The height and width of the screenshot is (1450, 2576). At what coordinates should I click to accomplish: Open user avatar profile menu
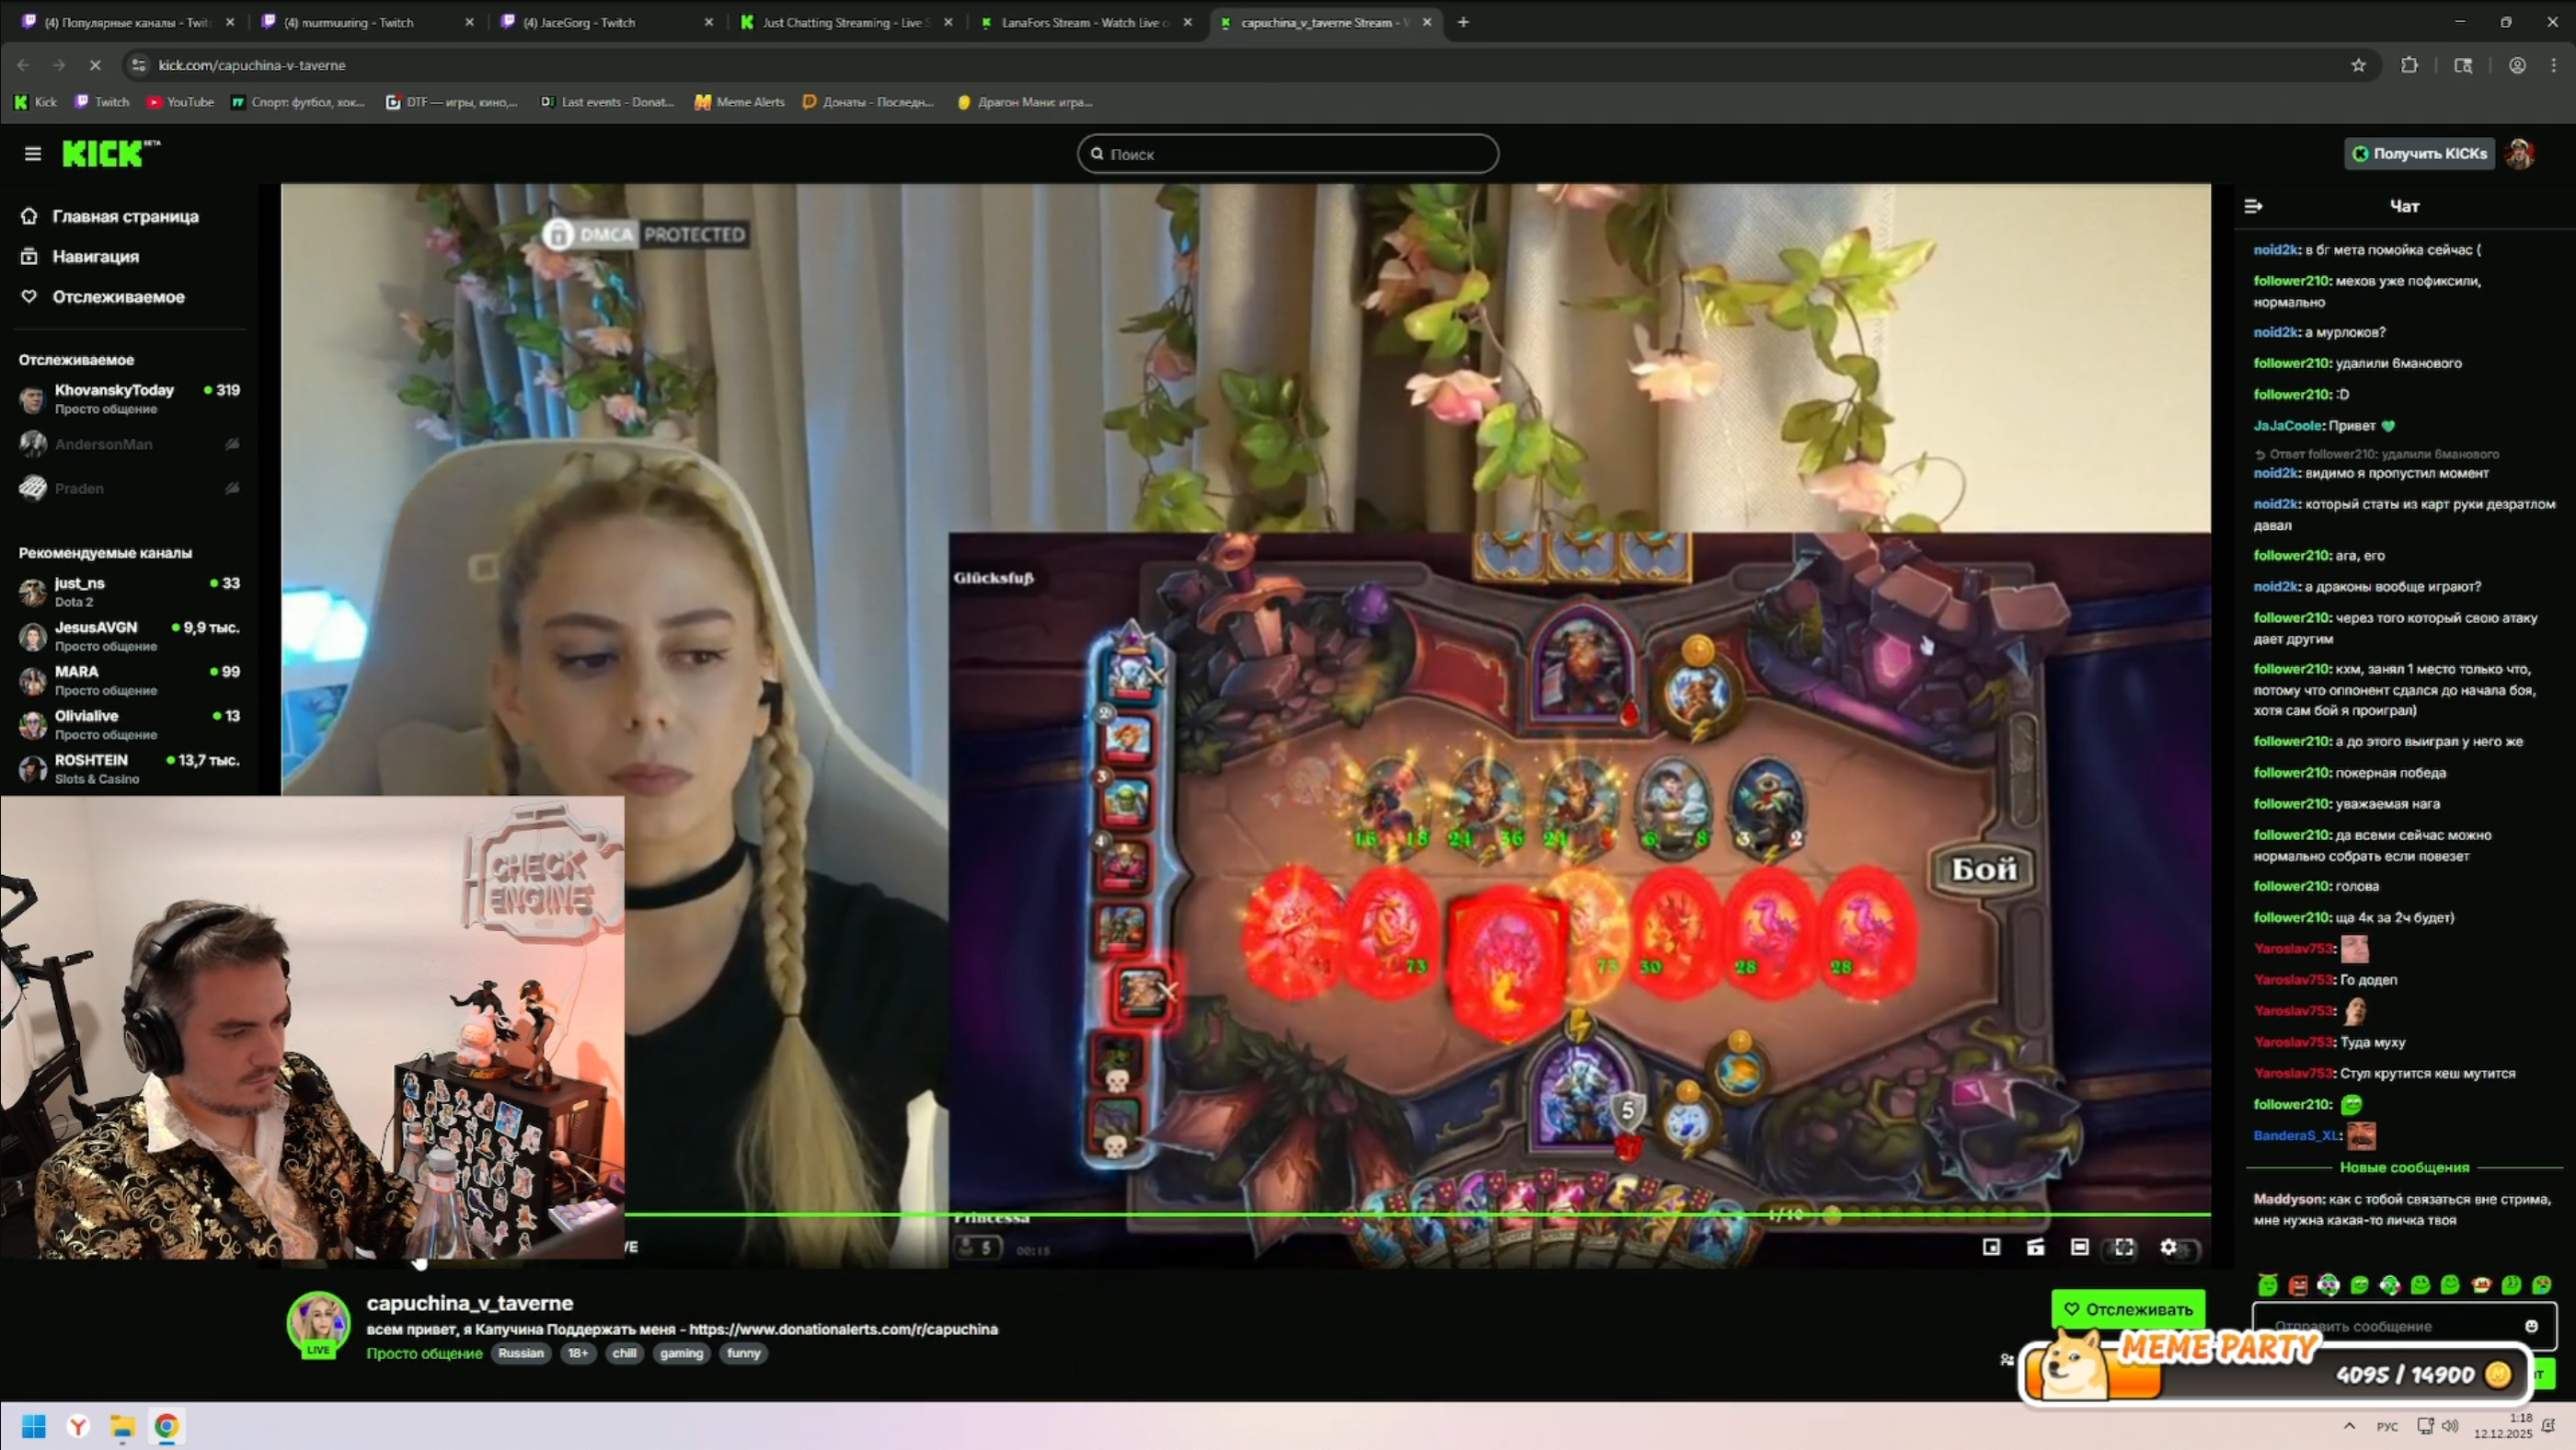pyautogui.click(x=2520, y=154)
